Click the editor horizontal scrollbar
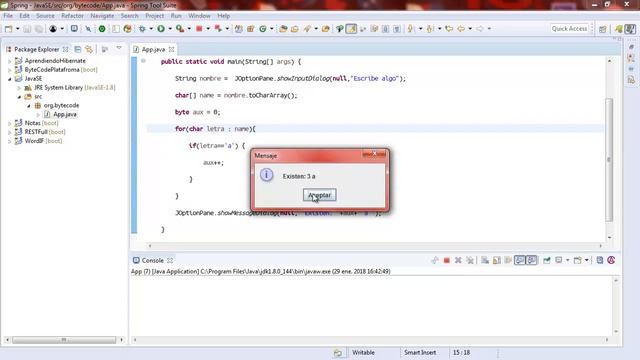 pyautogui.click(x=375, y=246)
